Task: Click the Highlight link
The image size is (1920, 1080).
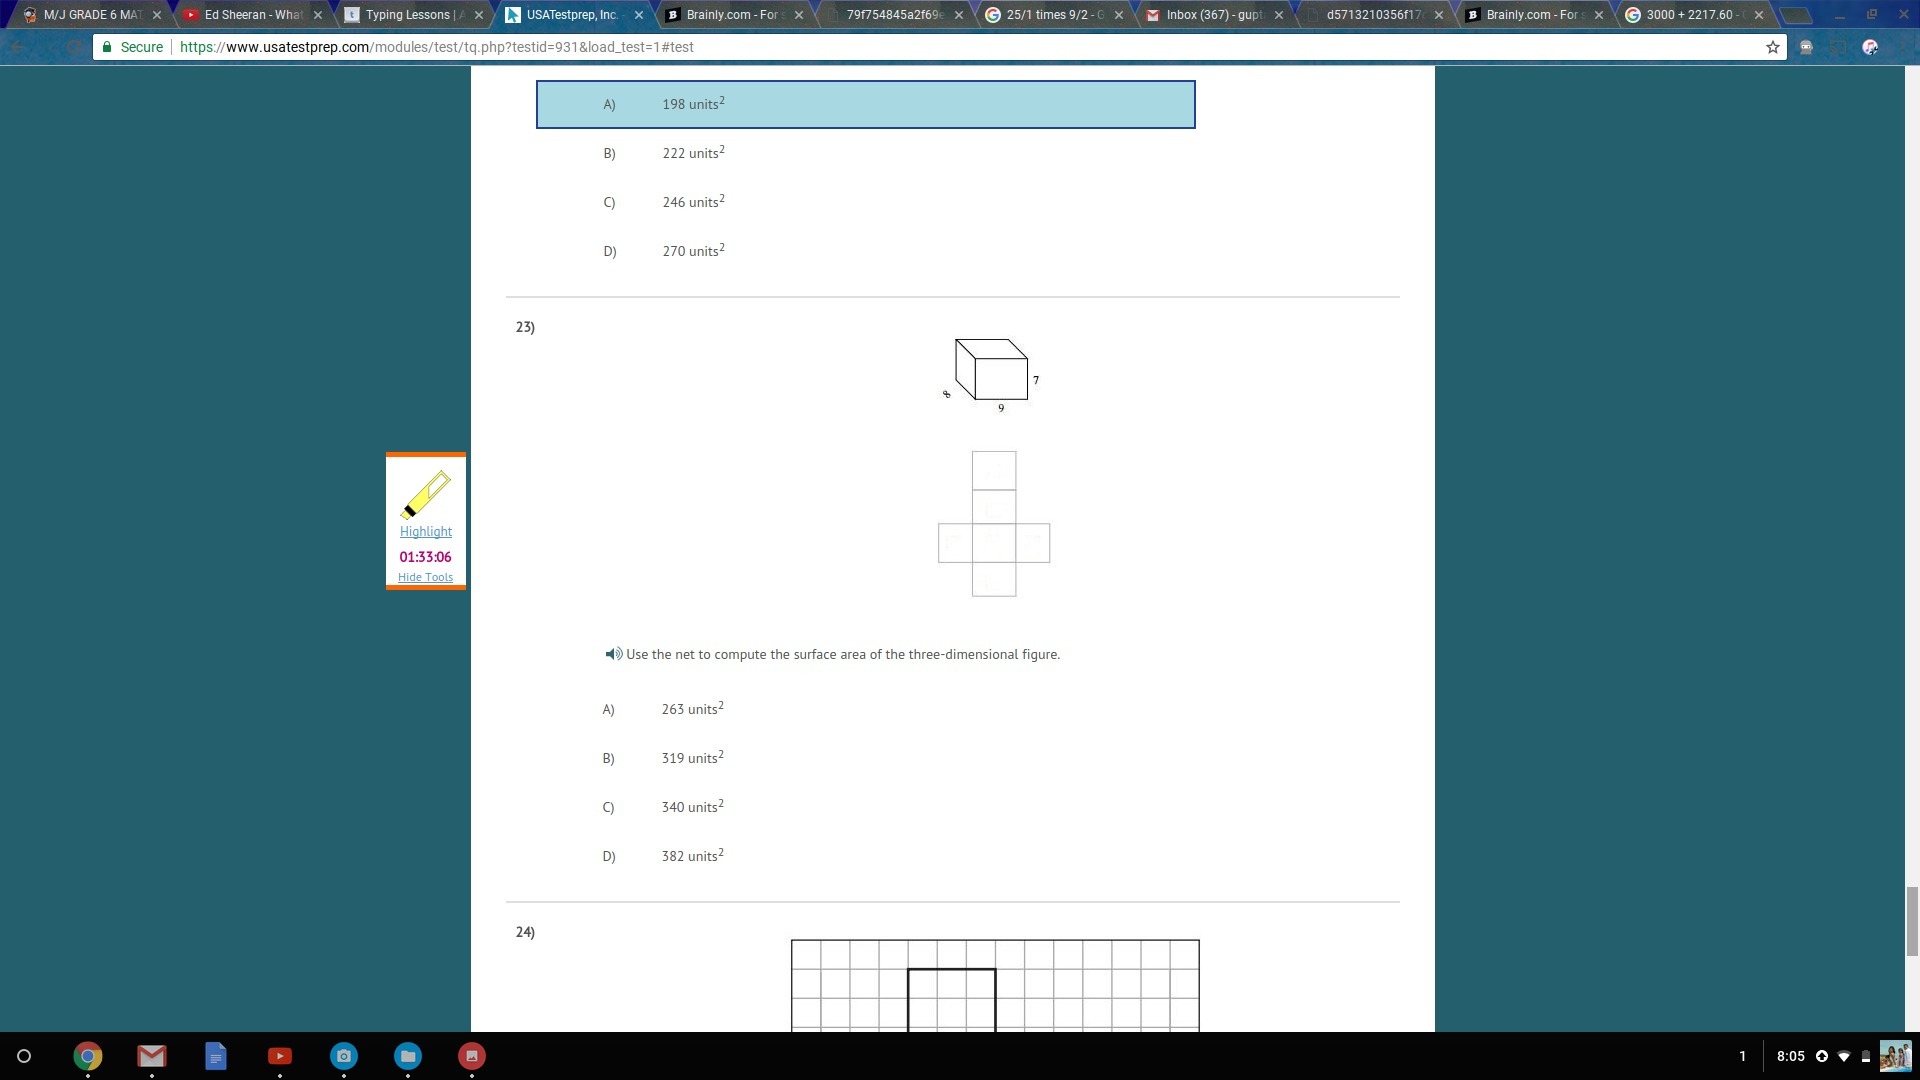Action: click(x=425, y=531)
